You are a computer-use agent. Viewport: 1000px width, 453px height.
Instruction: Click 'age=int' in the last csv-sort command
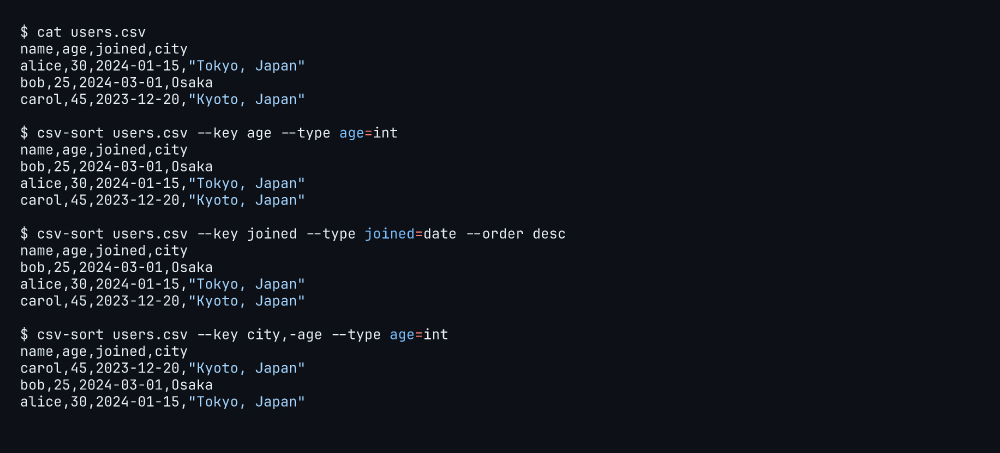point(418,334)
